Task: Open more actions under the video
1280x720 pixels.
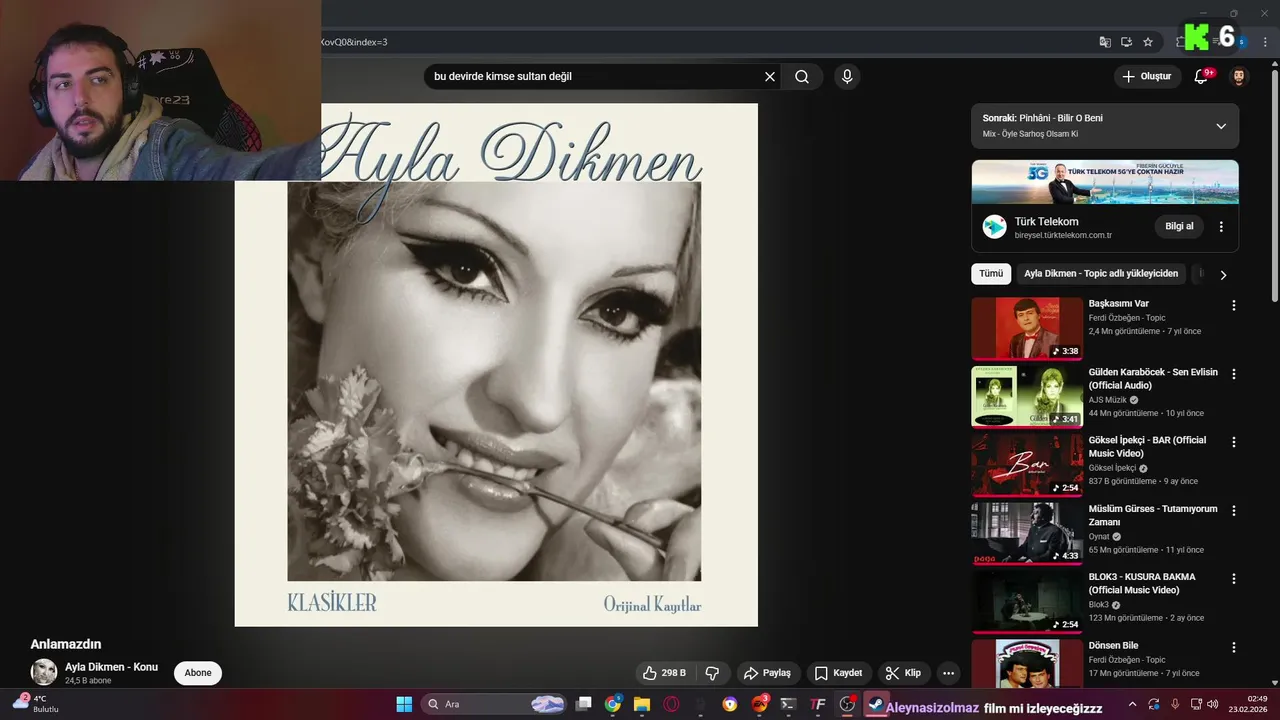Action: [x=948, y=673]
